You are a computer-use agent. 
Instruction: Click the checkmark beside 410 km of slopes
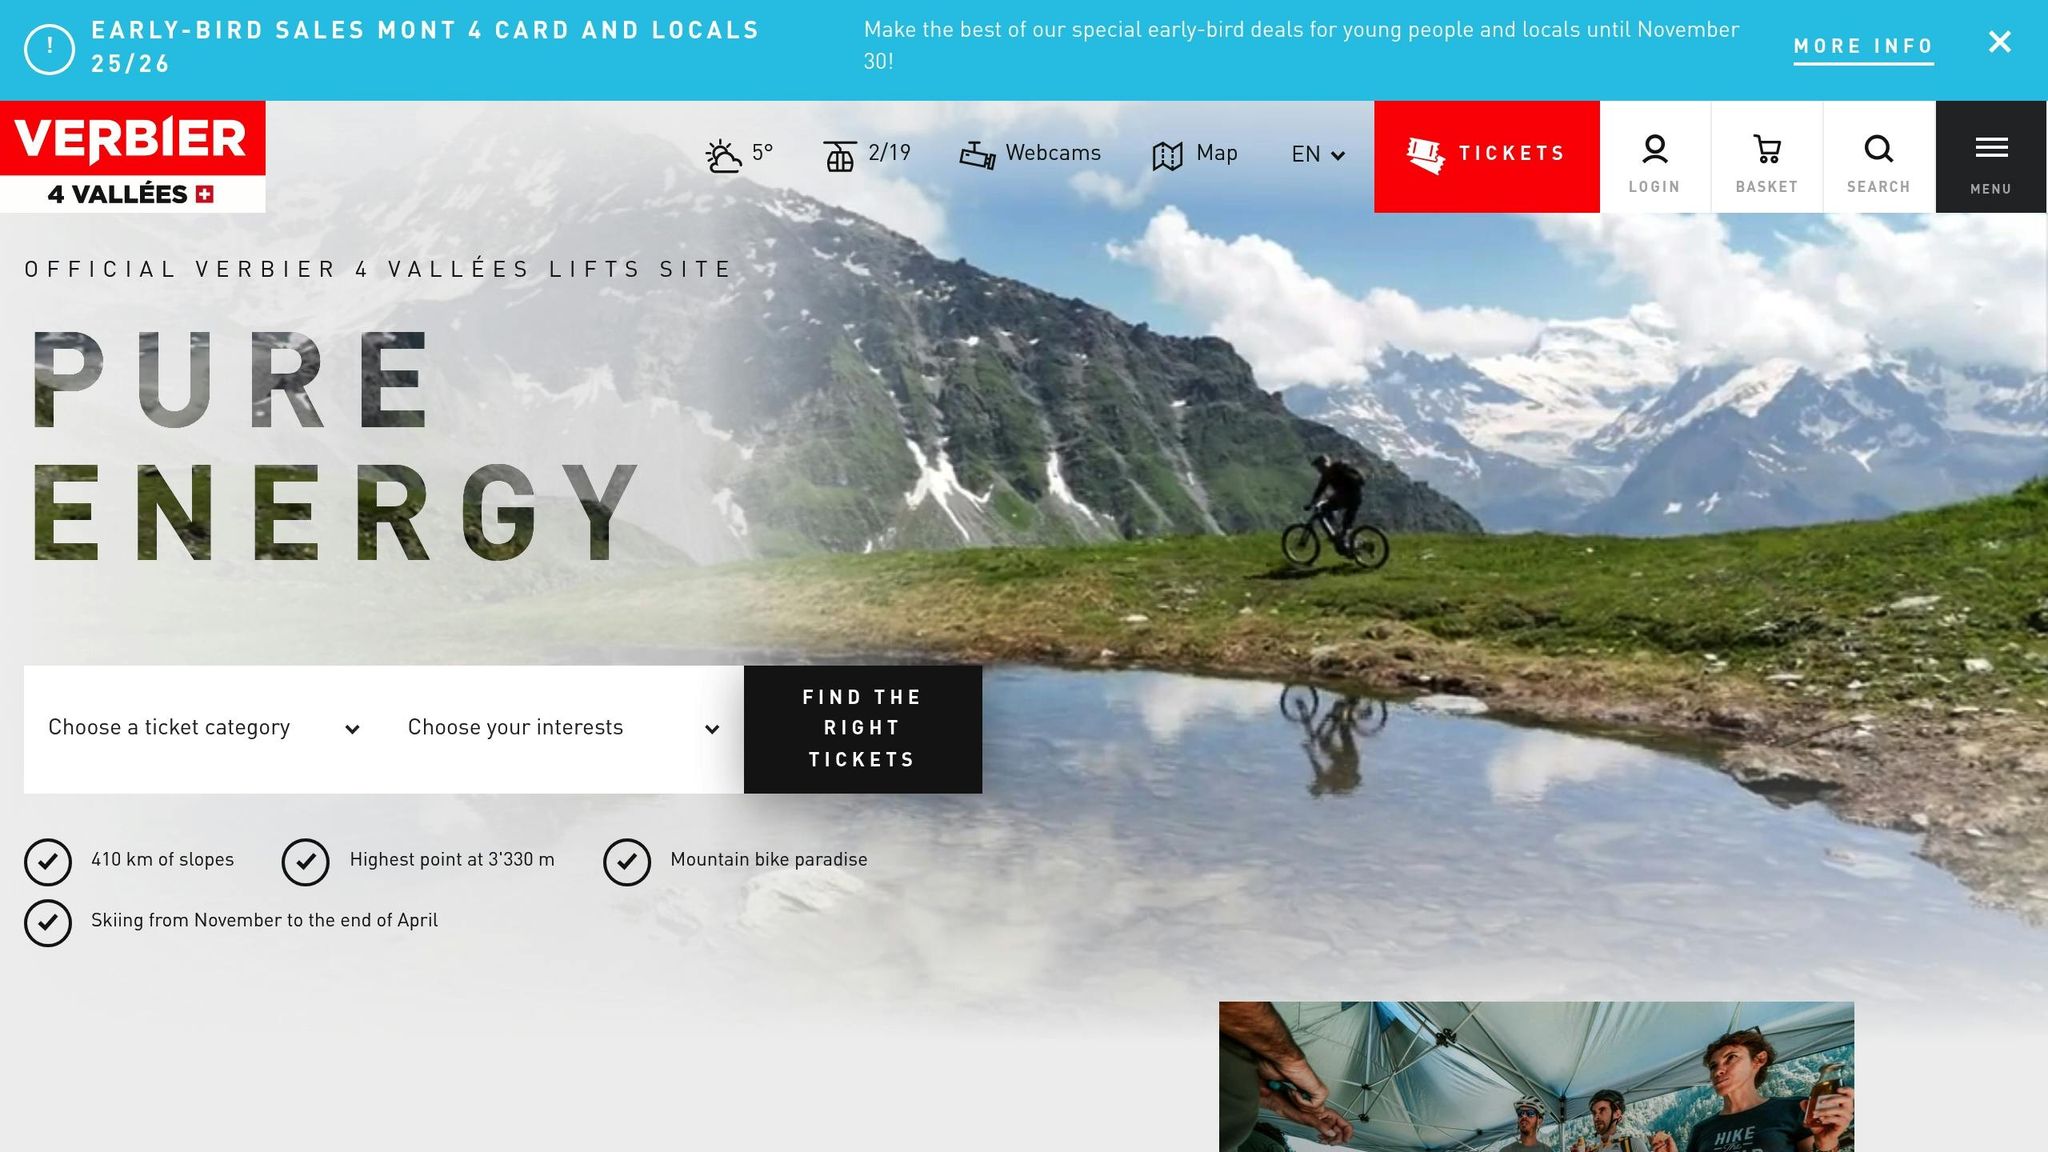tap(48, 862)
